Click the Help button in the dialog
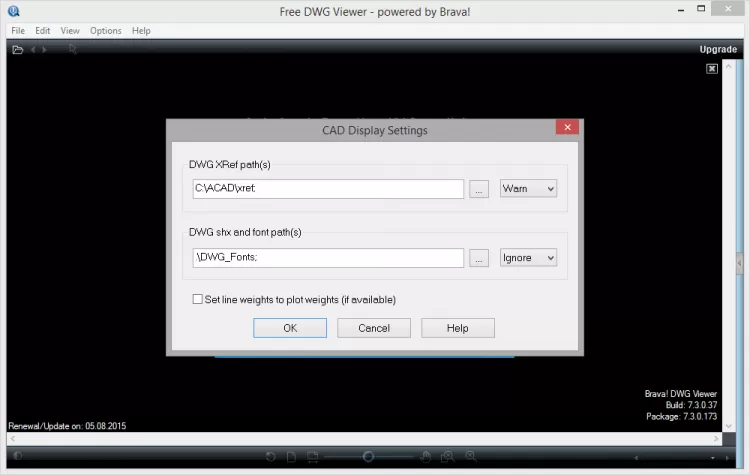 458,328
